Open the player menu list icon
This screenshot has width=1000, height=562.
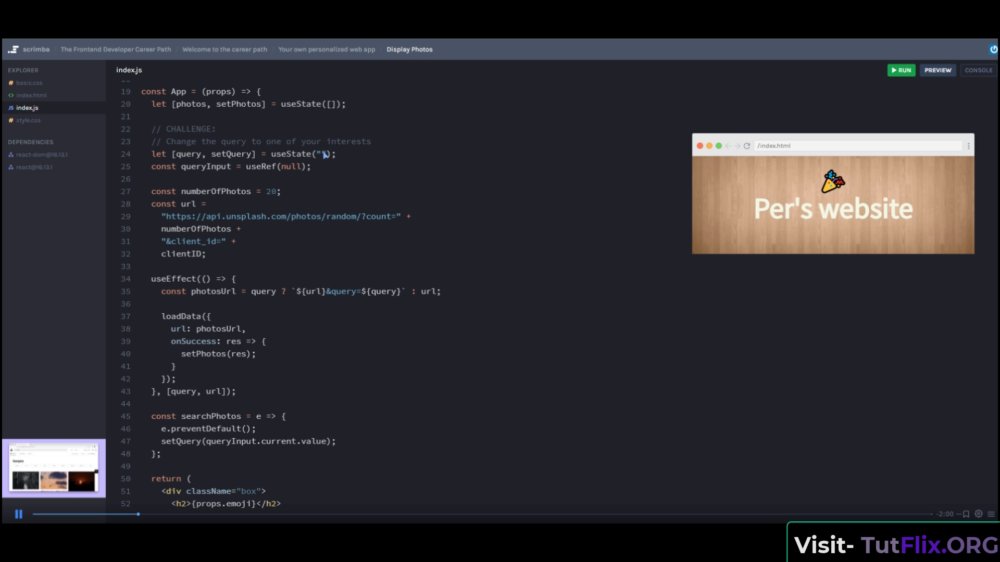coord(991,514)
